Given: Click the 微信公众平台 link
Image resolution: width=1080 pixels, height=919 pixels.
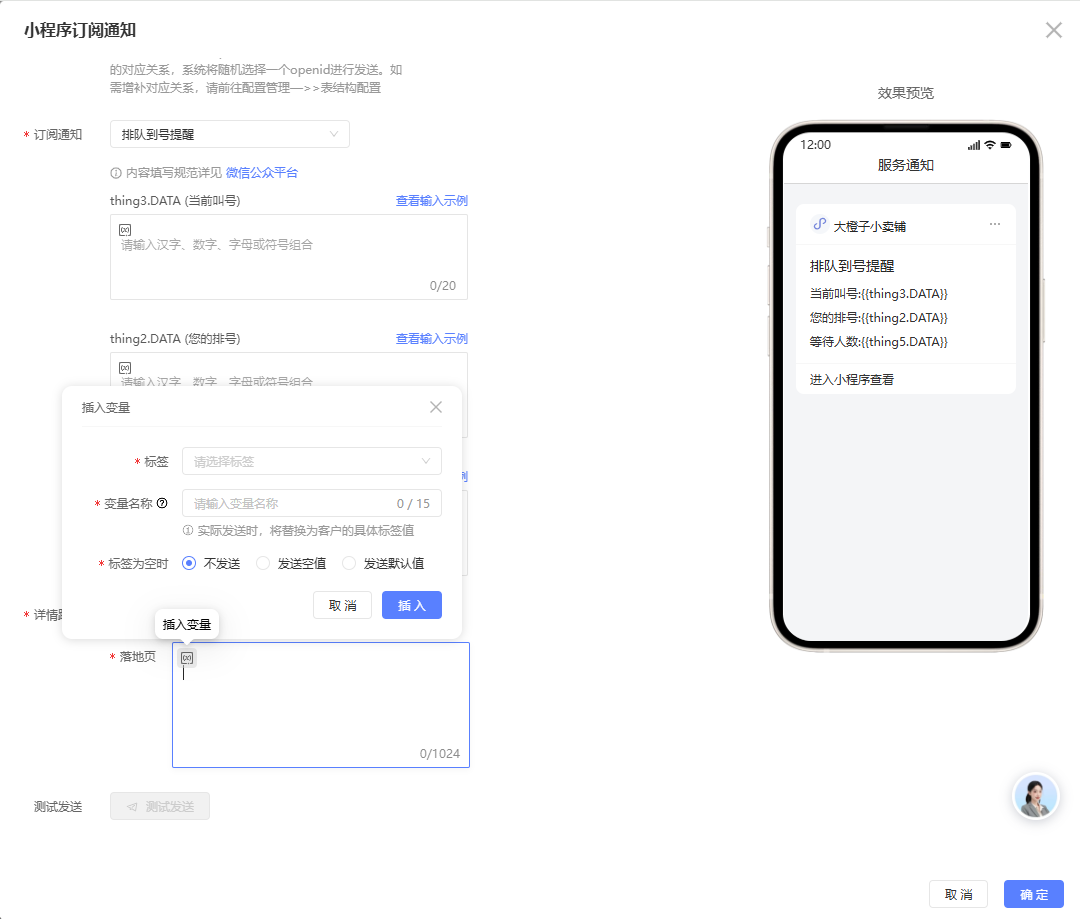Looking at the screenshot, I should coord(262,173).
